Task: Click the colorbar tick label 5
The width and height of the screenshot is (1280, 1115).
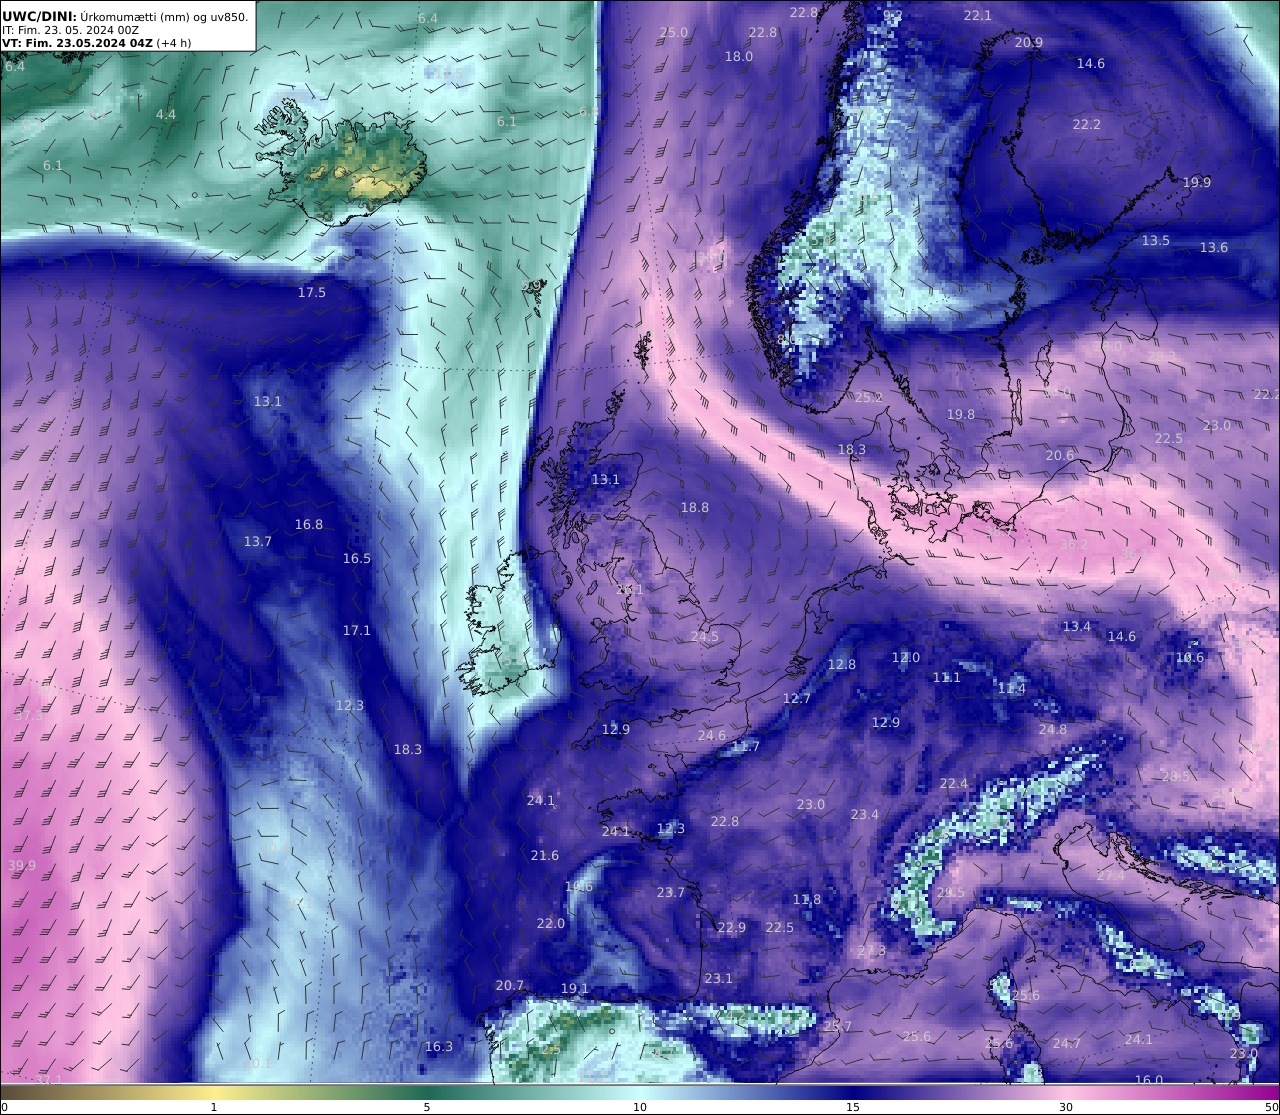Action: (x=427, y=1107)
